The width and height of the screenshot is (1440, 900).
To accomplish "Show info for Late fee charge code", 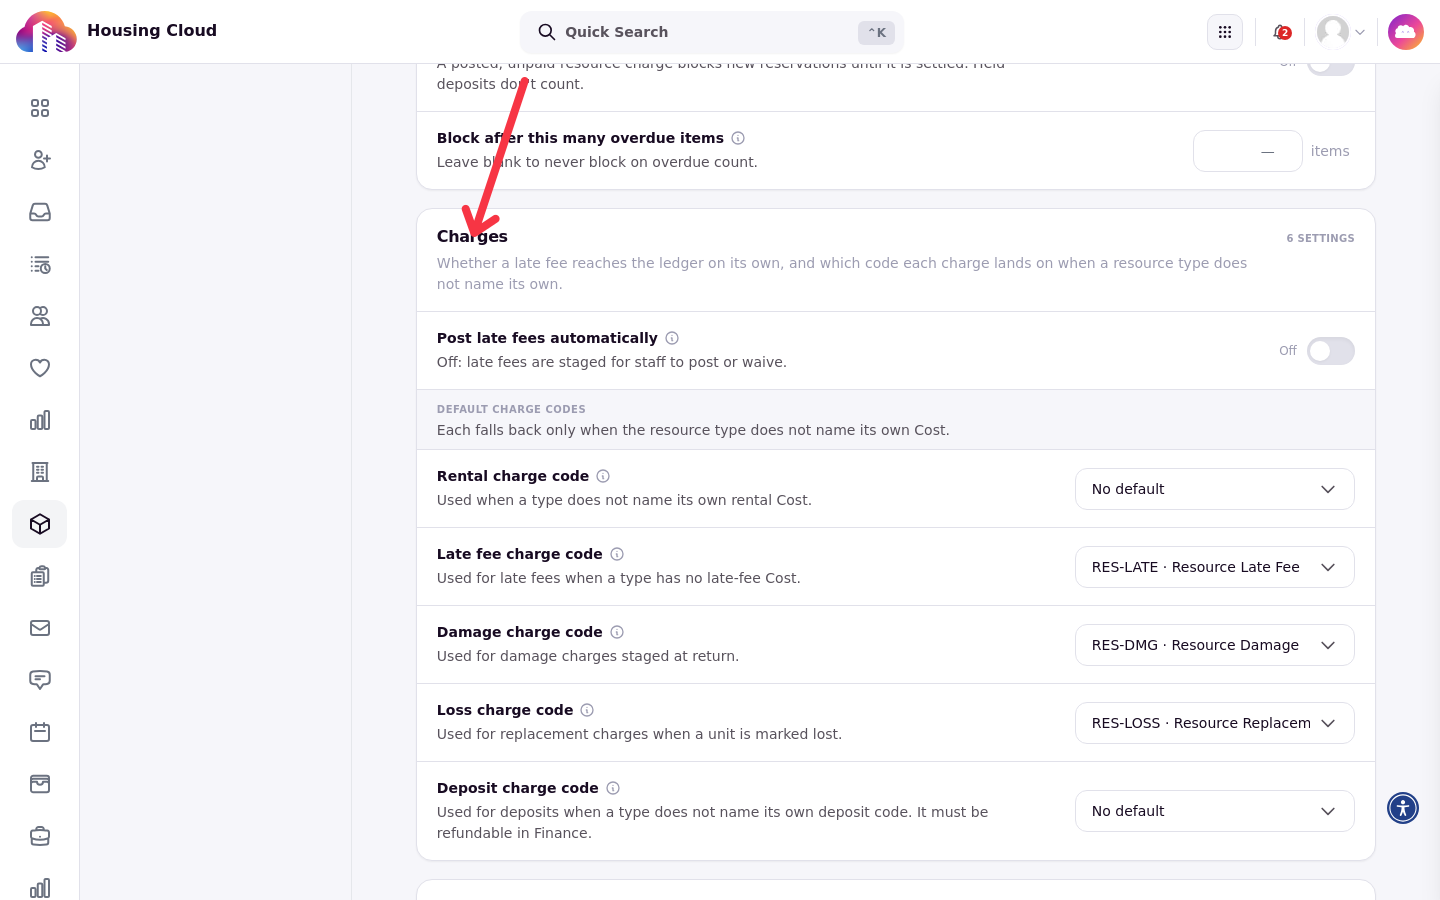I will coord(617,554).
